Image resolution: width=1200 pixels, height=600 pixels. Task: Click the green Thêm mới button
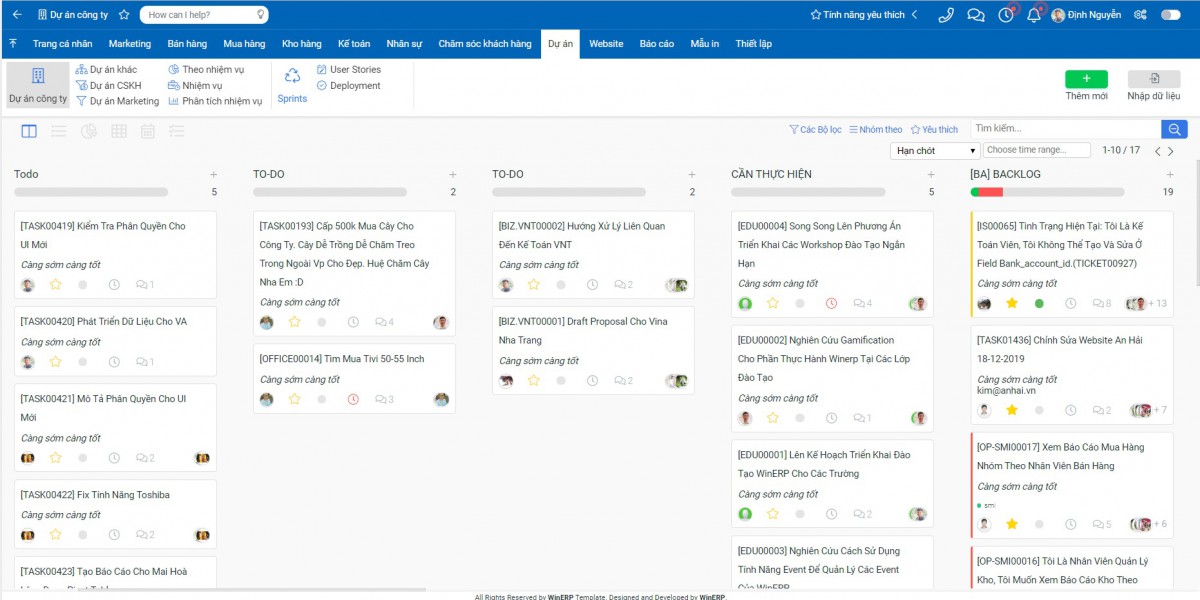point(1086,80)
